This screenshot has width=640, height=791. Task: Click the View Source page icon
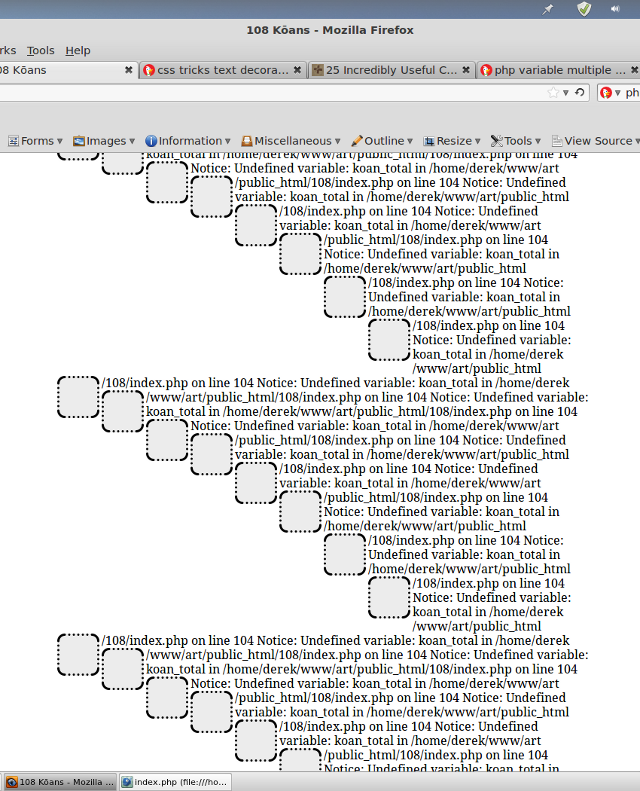tap(557, 141)
